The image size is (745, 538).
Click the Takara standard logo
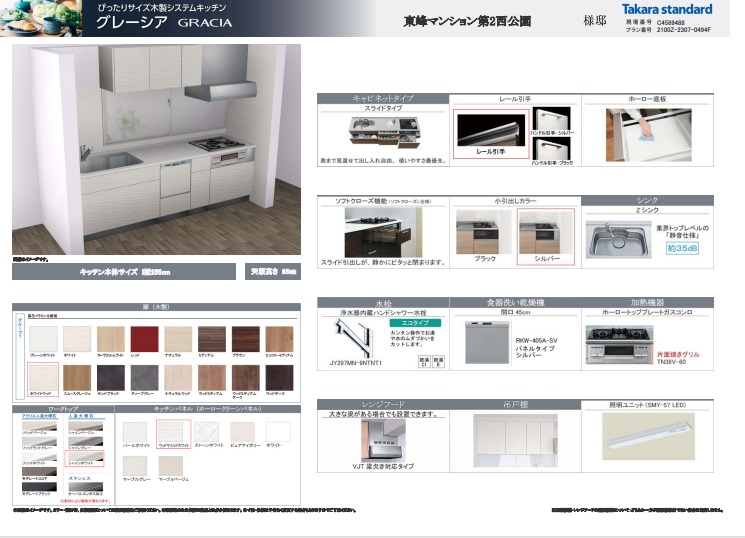(x=667, y=10)
